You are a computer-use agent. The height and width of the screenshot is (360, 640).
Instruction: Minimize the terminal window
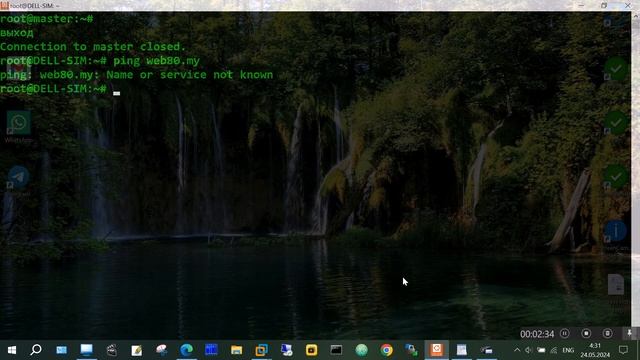click(581, 5)
